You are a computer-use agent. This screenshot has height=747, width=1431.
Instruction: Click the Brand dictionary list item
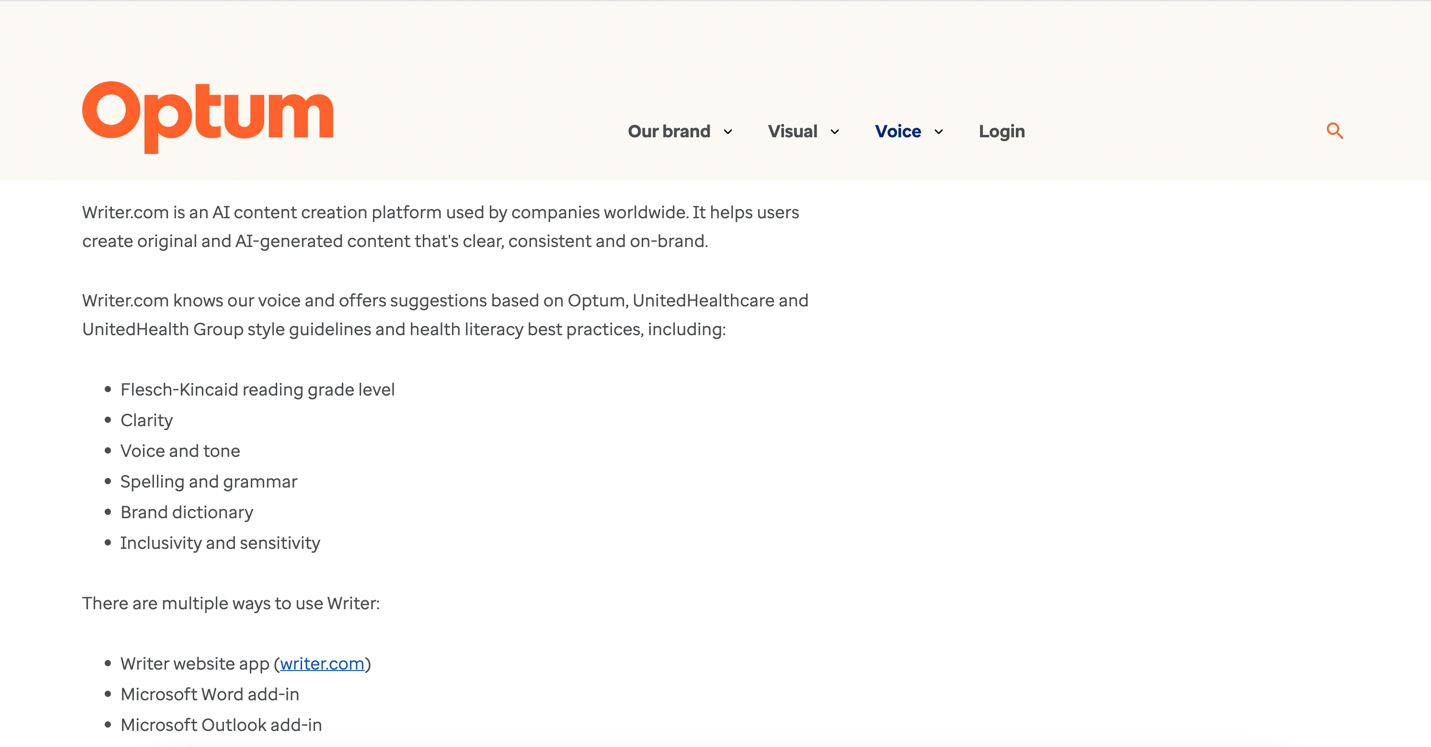coord(186,512)
